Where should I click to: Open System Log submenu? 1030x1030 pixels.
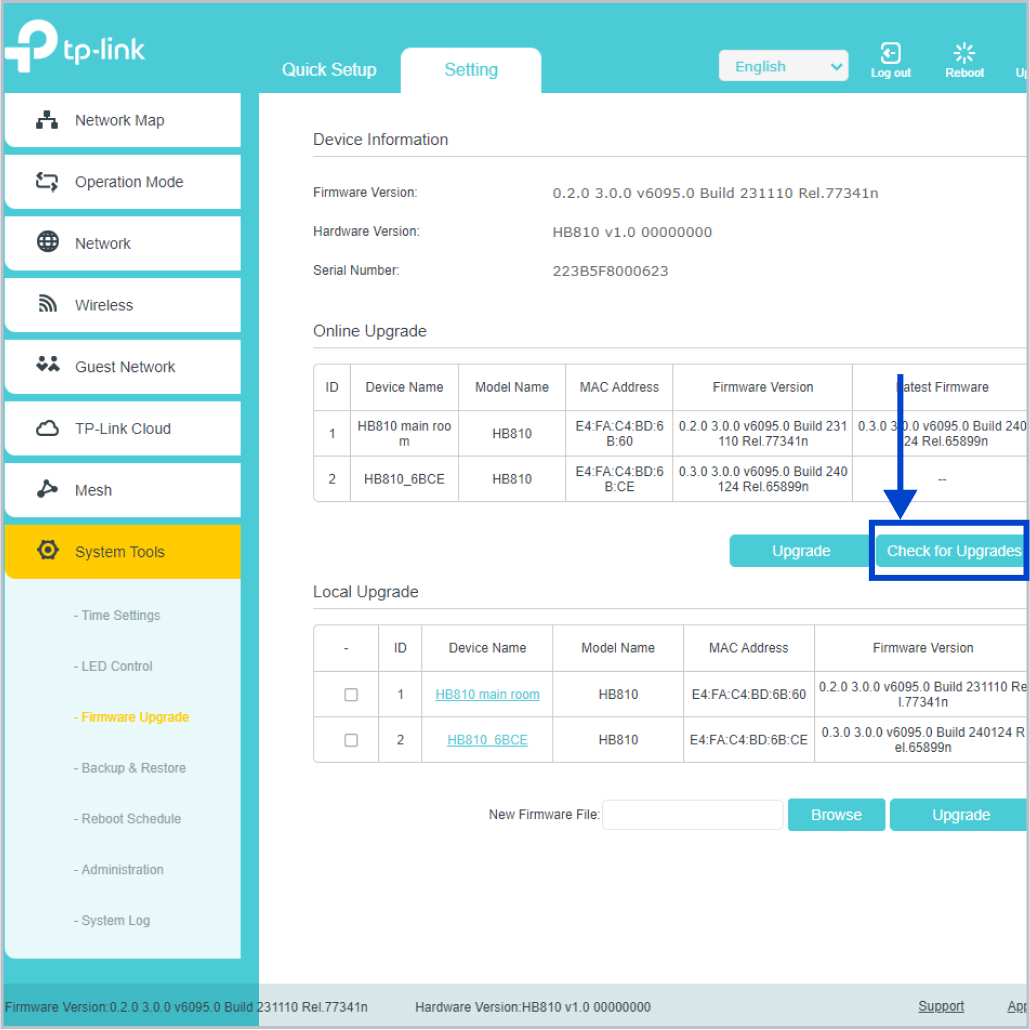pyautogui.click(x=112, y=920)
